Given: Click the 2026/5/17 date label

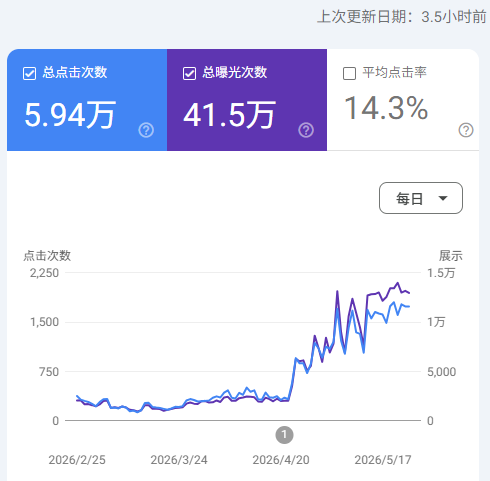Looking at the screenshot, I should coord(383,460).
